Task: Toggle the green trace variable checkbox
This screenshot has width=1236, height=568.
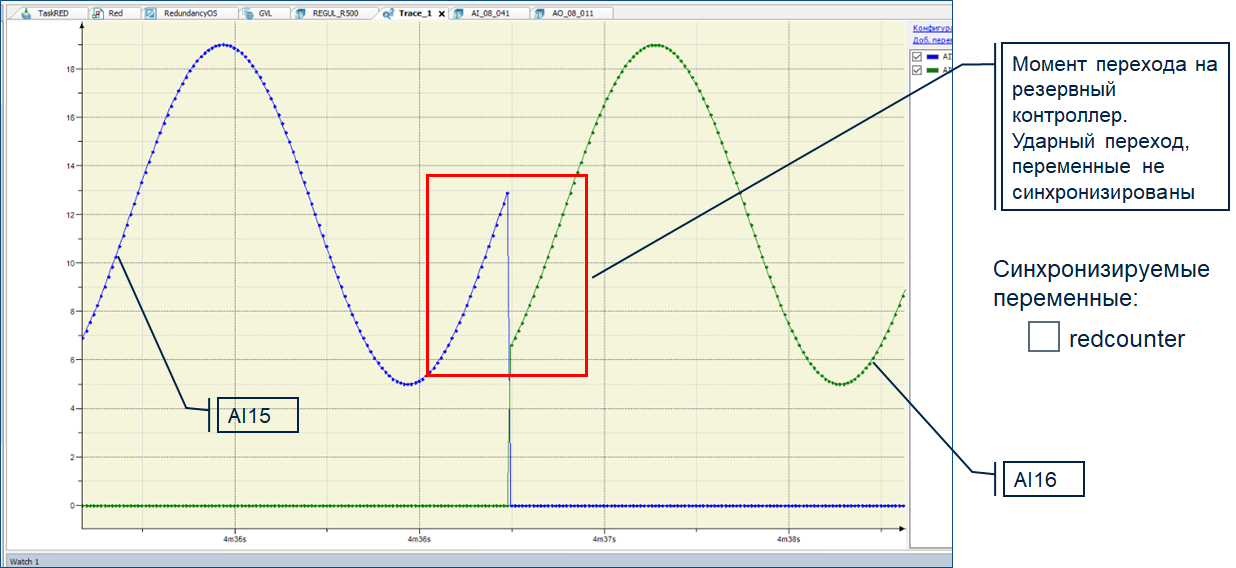Action: coord(917,70)
